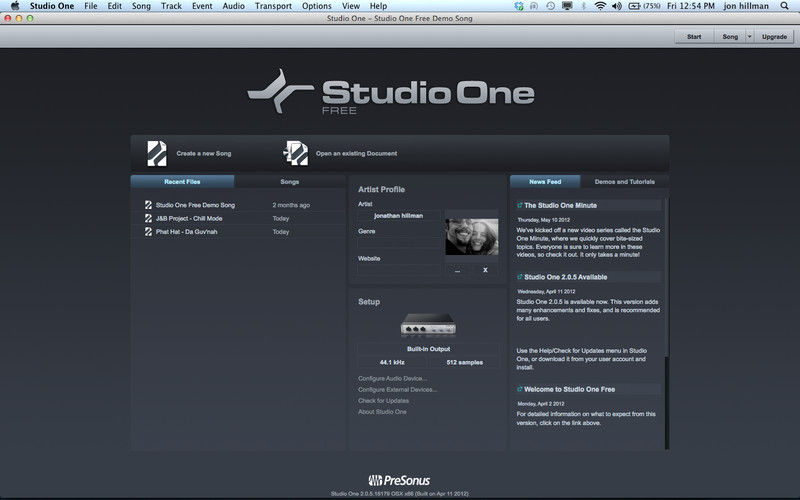Screen dimensions: 800x500
Task: Browse artist image with the ellipsis button
Action: (458, 270)
